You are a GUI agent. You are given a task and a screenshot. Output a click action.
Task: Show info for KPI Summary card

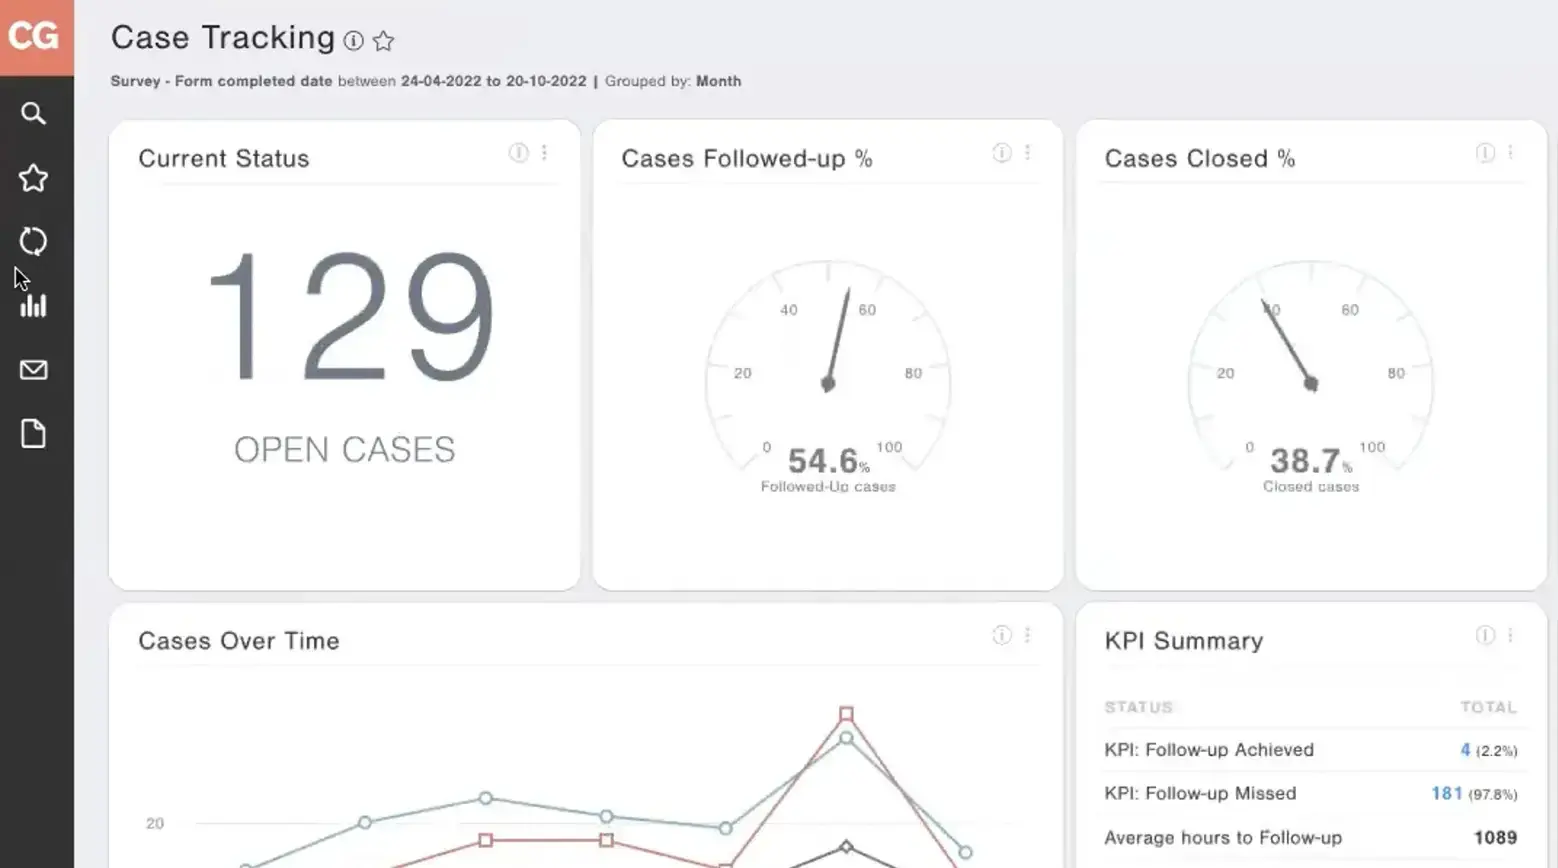coord(1485,635)
